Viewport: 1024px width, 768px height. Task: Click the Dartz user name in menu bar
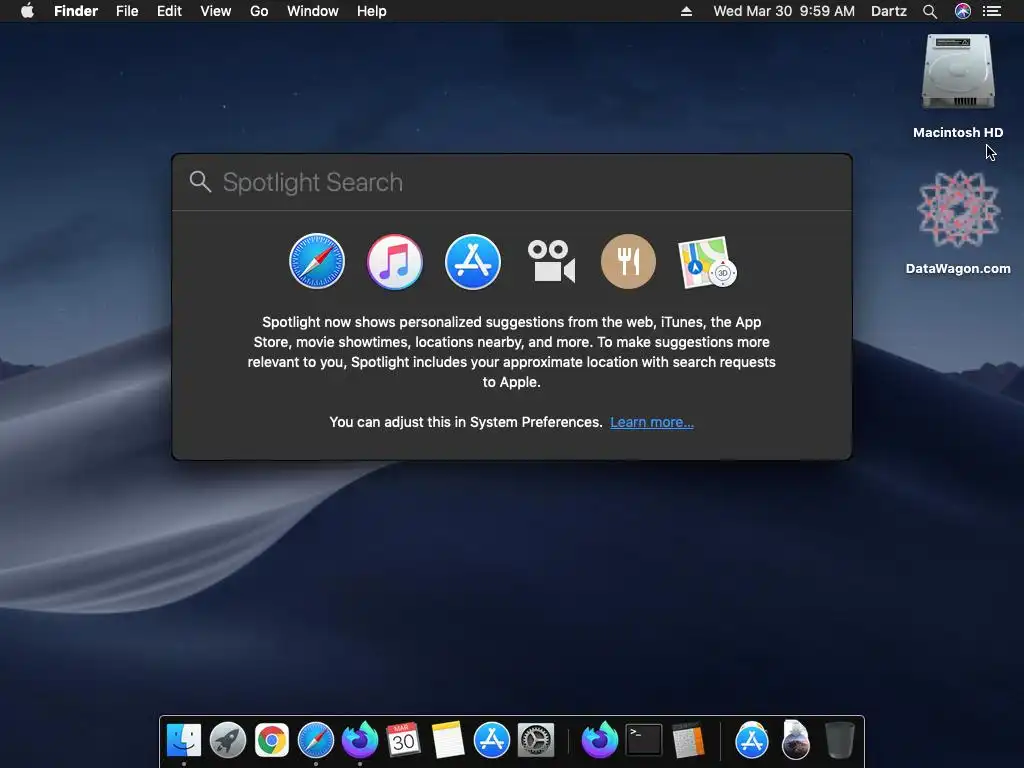889,11
